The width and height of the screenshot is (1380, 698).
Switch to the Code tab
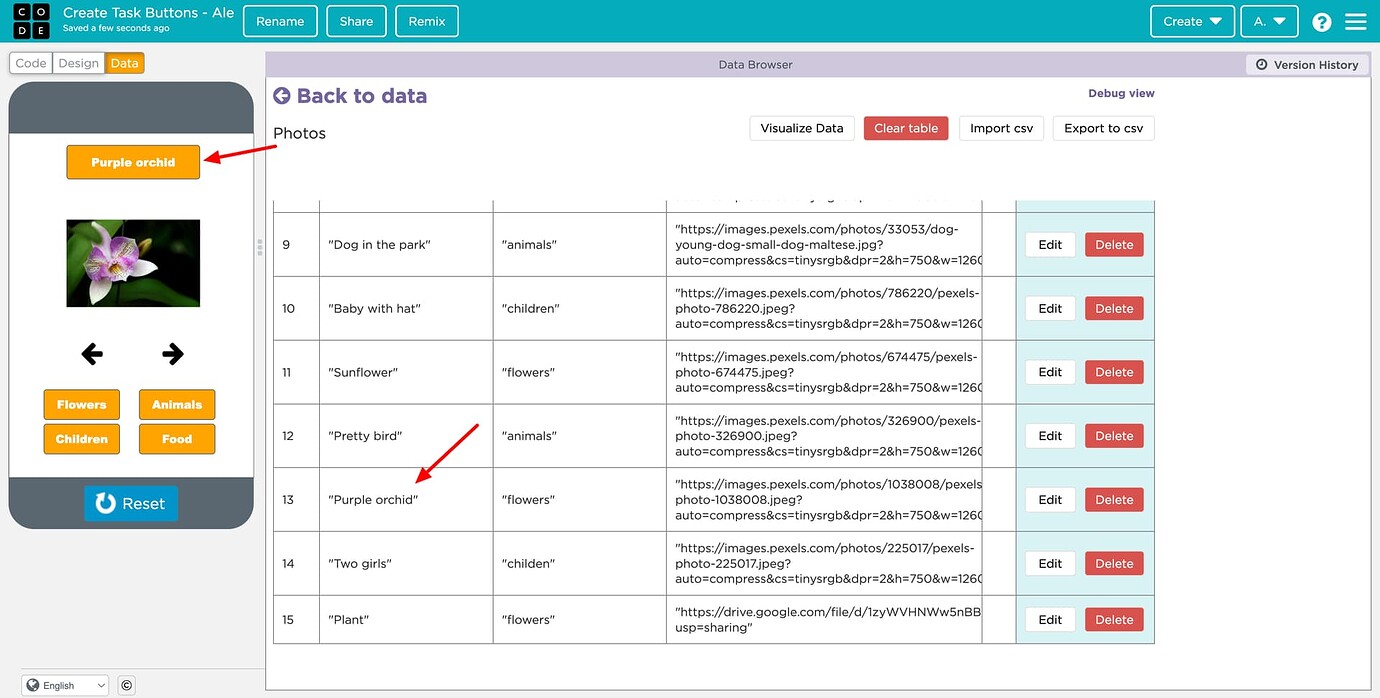pos(30,62)
